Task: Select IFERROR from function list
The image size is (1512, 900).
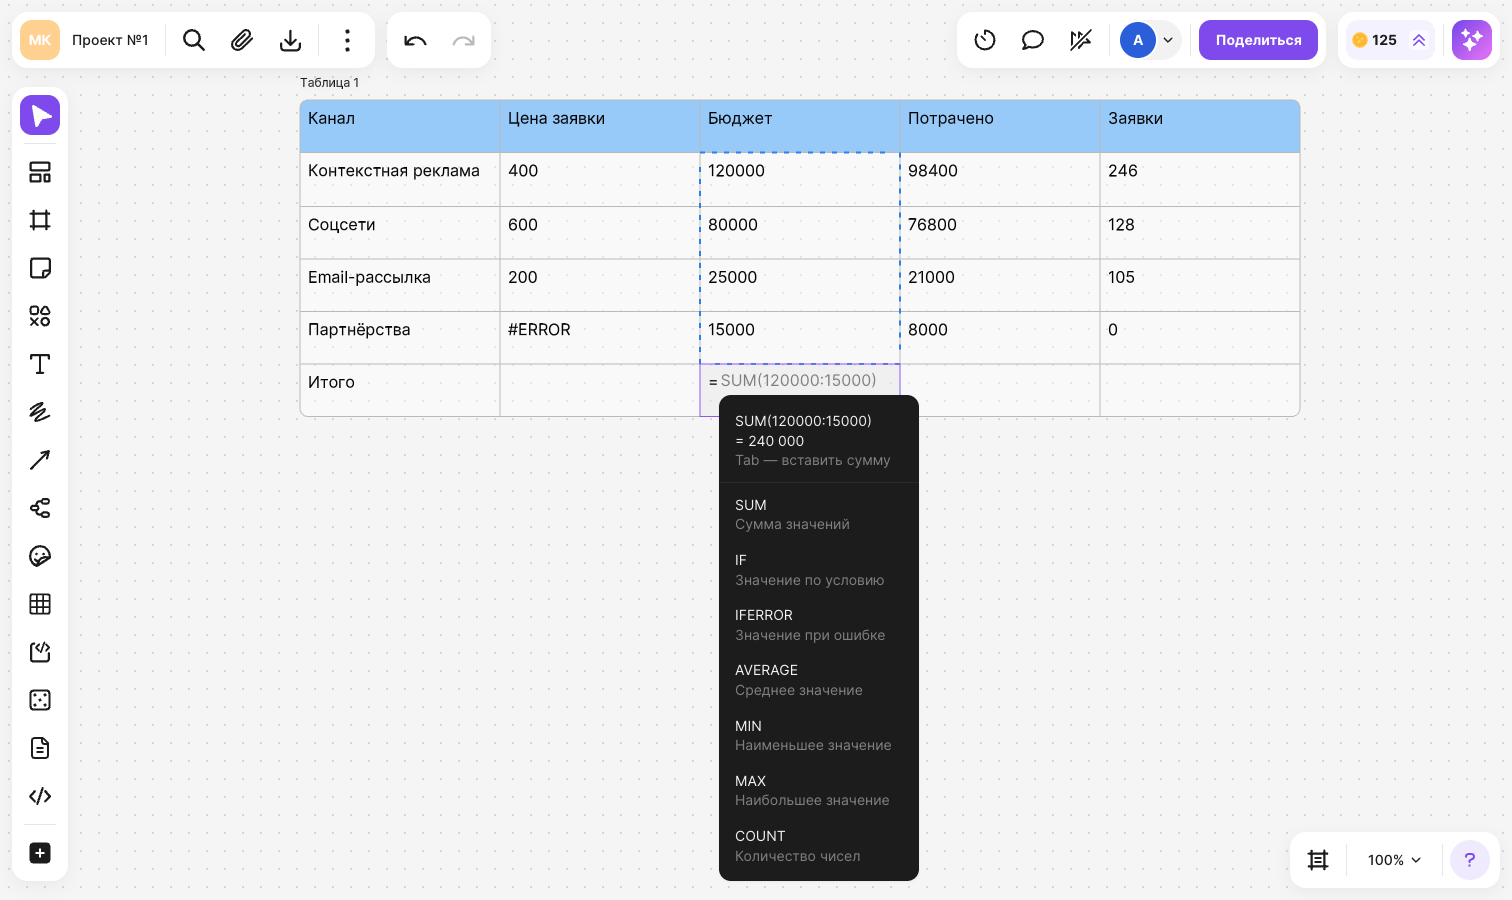Action: click(819, 625)
